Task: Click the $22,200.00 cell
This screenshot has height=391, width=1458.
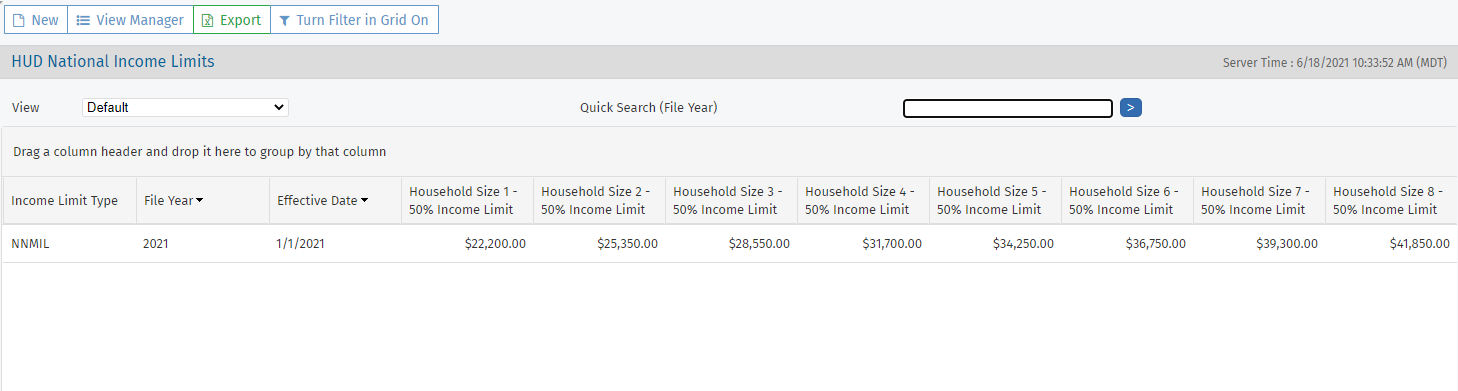Action: tap(467, 244)
